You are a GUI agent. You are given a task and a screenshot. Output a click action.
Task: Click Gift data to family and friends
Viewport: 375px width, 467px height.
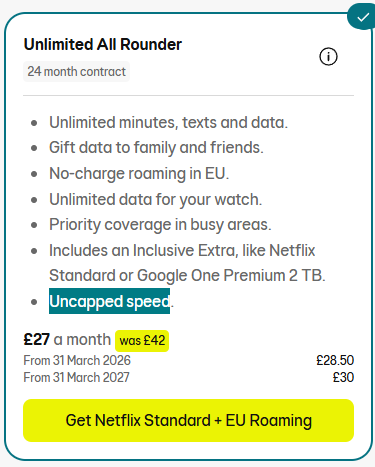156,148
